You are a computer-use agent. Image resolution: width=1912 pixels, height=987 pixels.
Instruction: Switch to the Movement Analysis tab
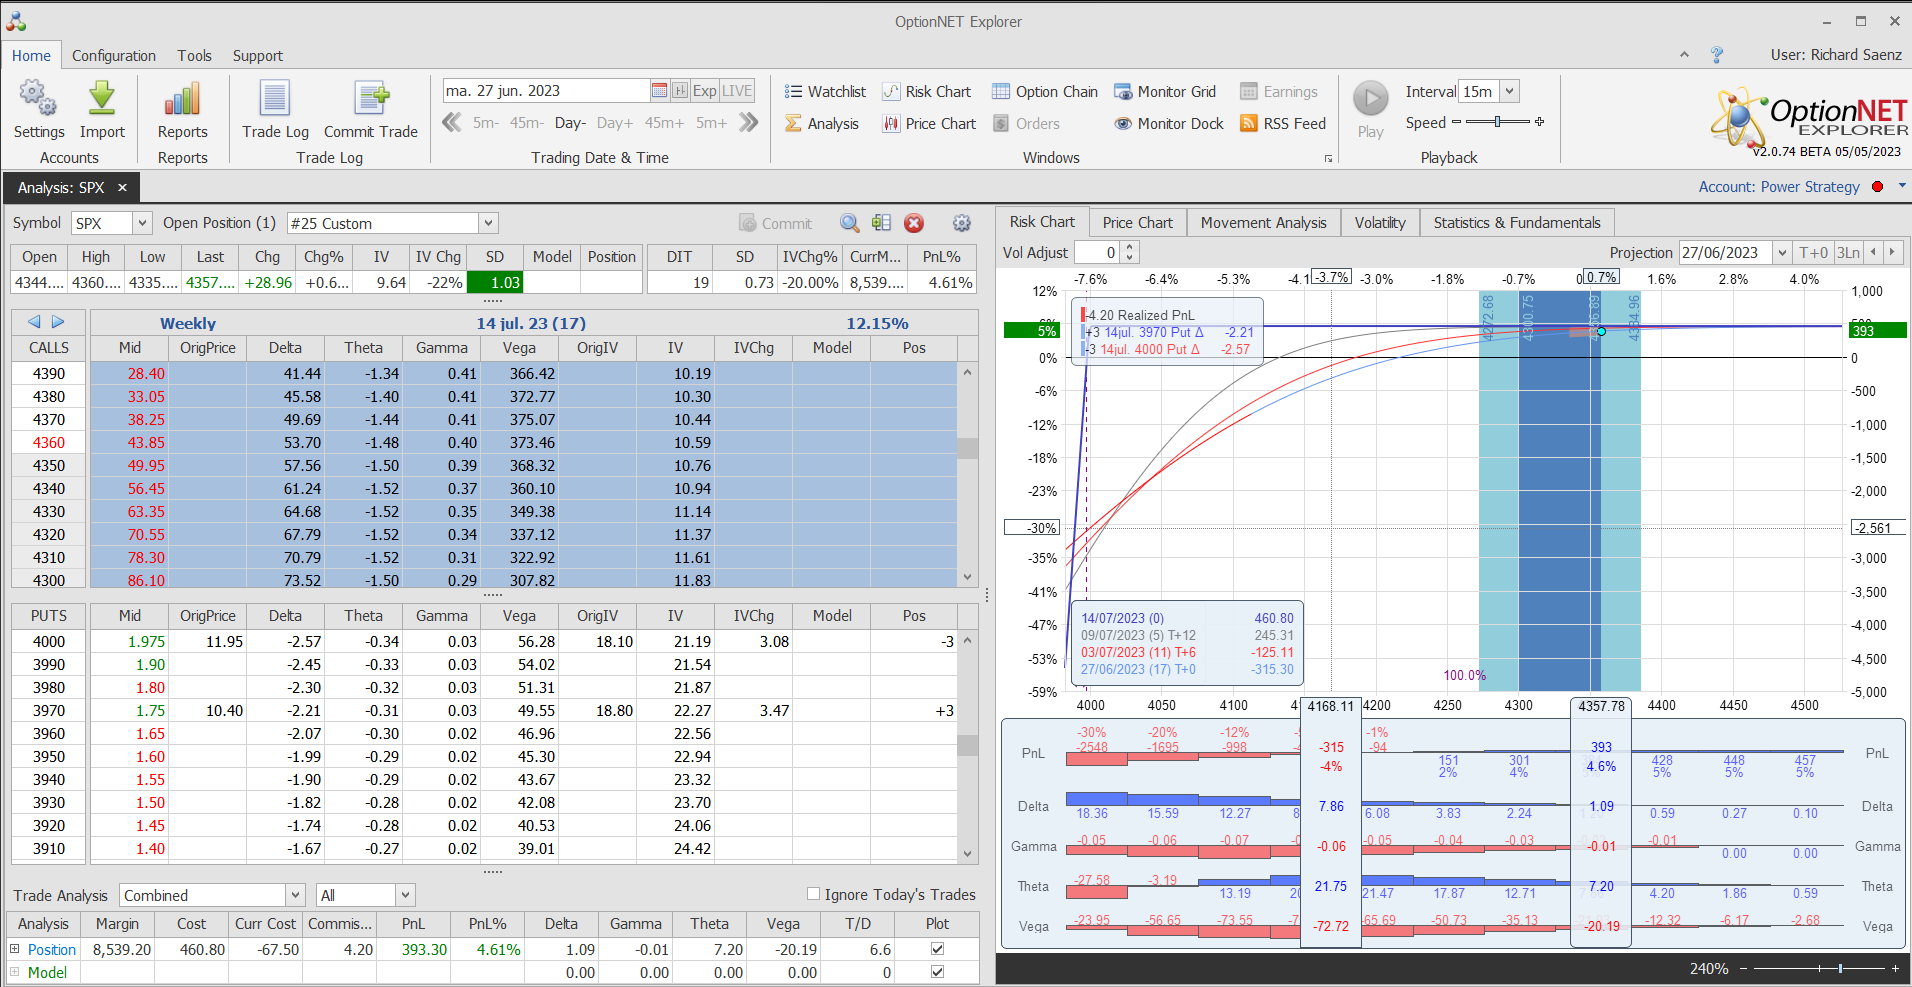pyautogui.click(x=1263, y=223)
